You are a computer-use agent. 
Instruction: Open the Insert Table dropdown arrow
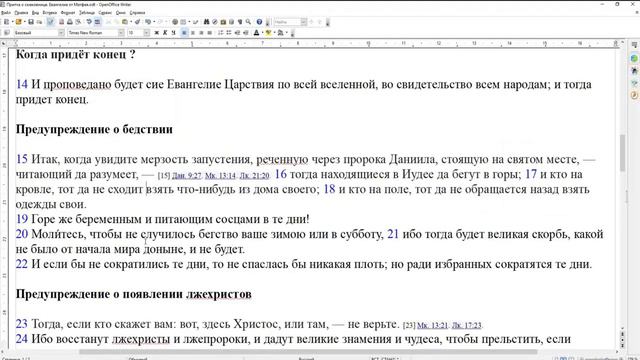(189, 22)
